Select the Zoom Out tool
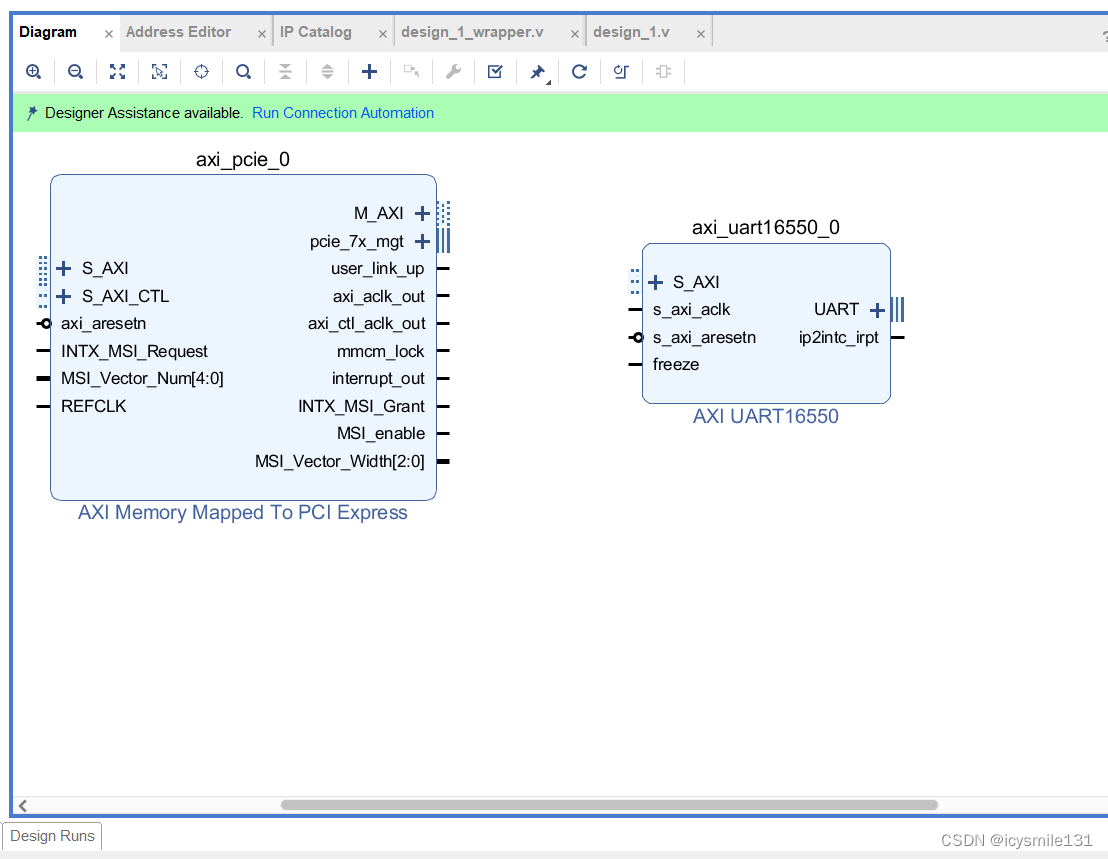The image size is (1108, 859). (75, 71)
